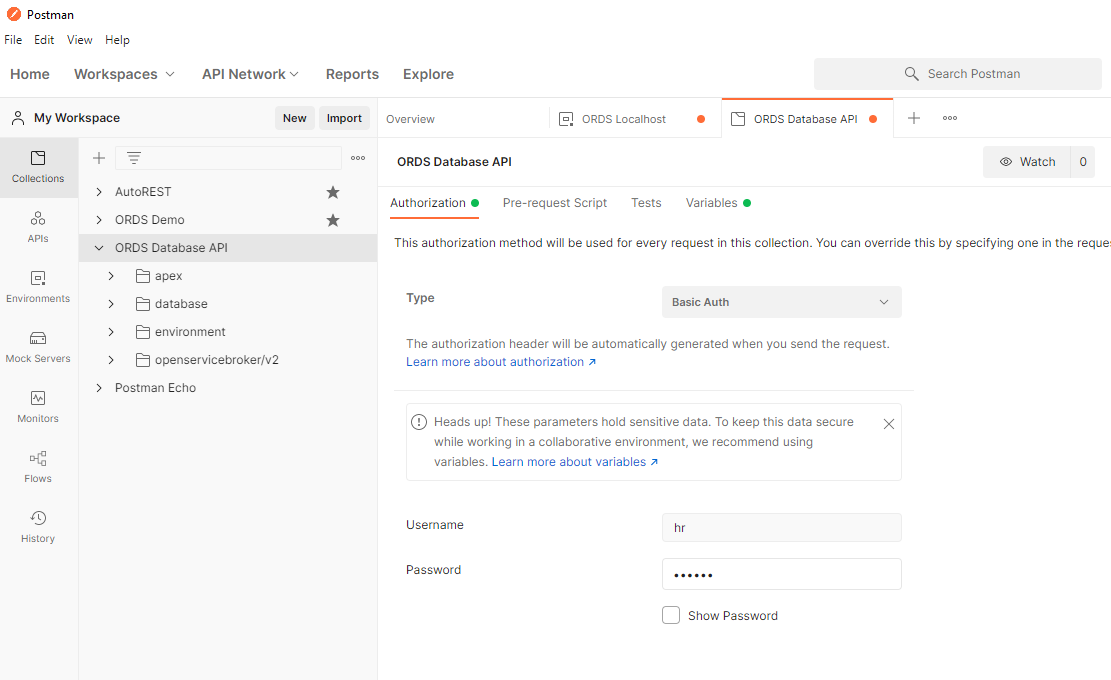The image size is (1111, 680).
Task: Click the Username input field containing hr
Action: tap(782, 528)
